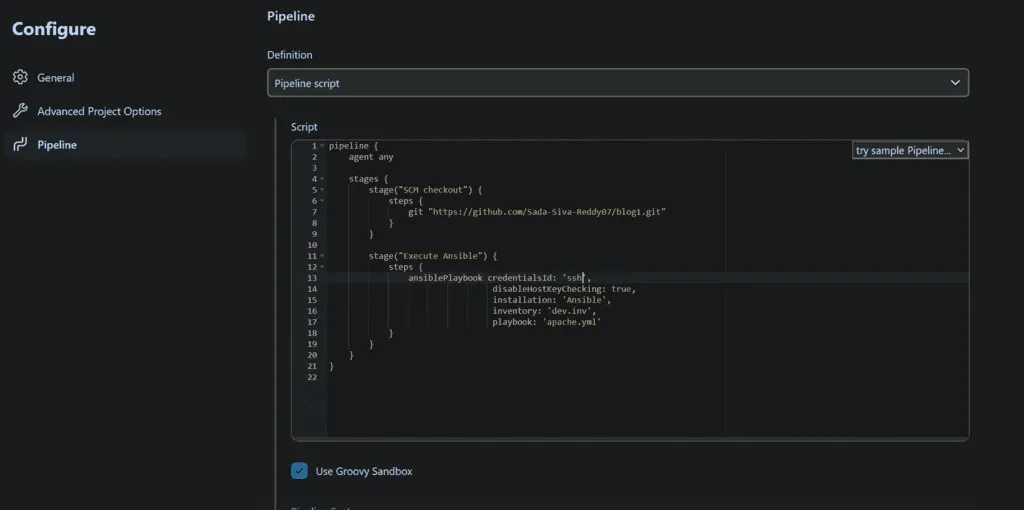Open the try sample Pipeline dropdown

point(910,150)
